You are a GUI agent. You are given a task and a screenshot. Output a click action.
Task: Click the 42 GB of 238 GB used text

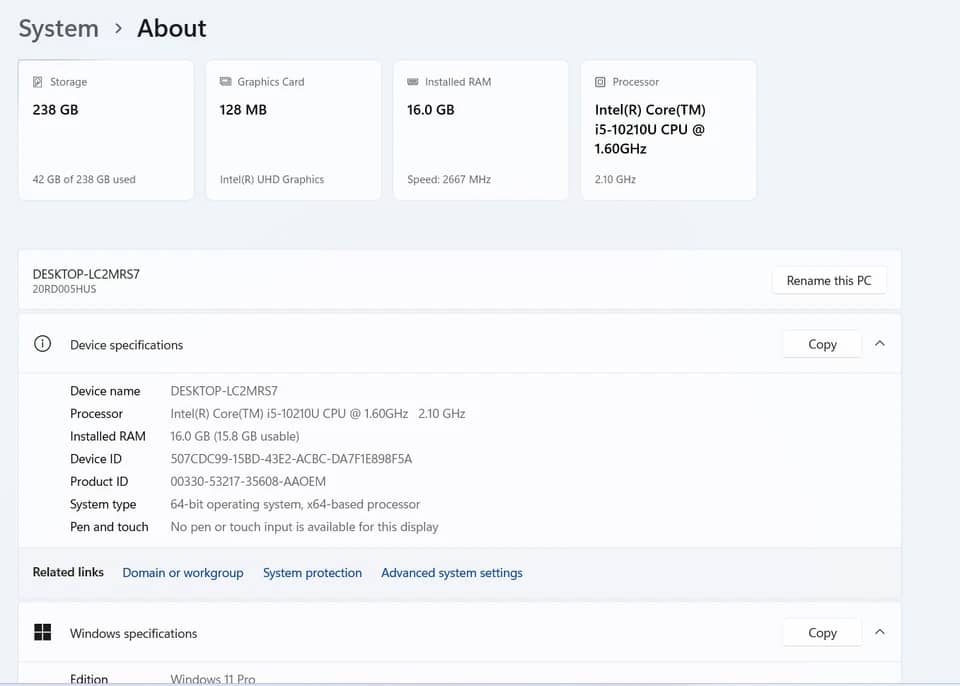84,179
